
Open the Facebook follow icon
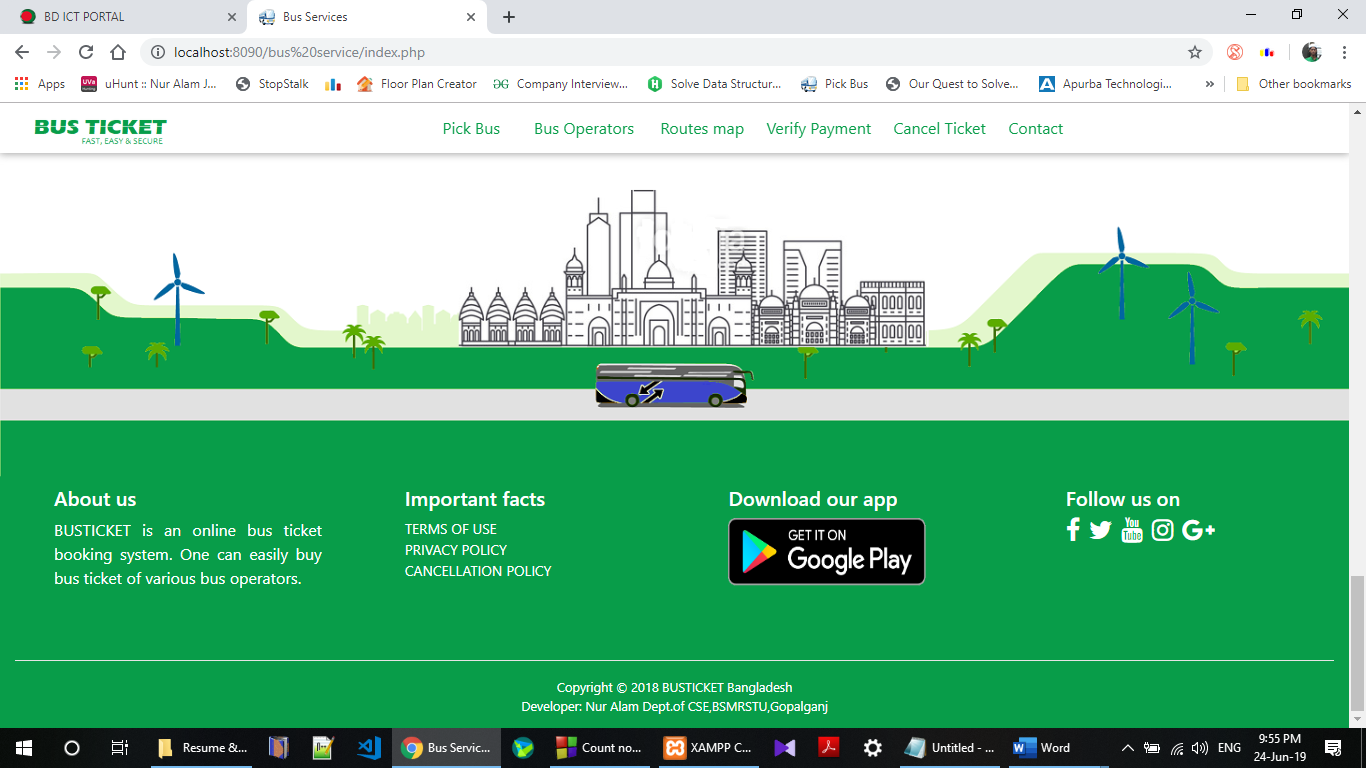(x=1073, y=530)
